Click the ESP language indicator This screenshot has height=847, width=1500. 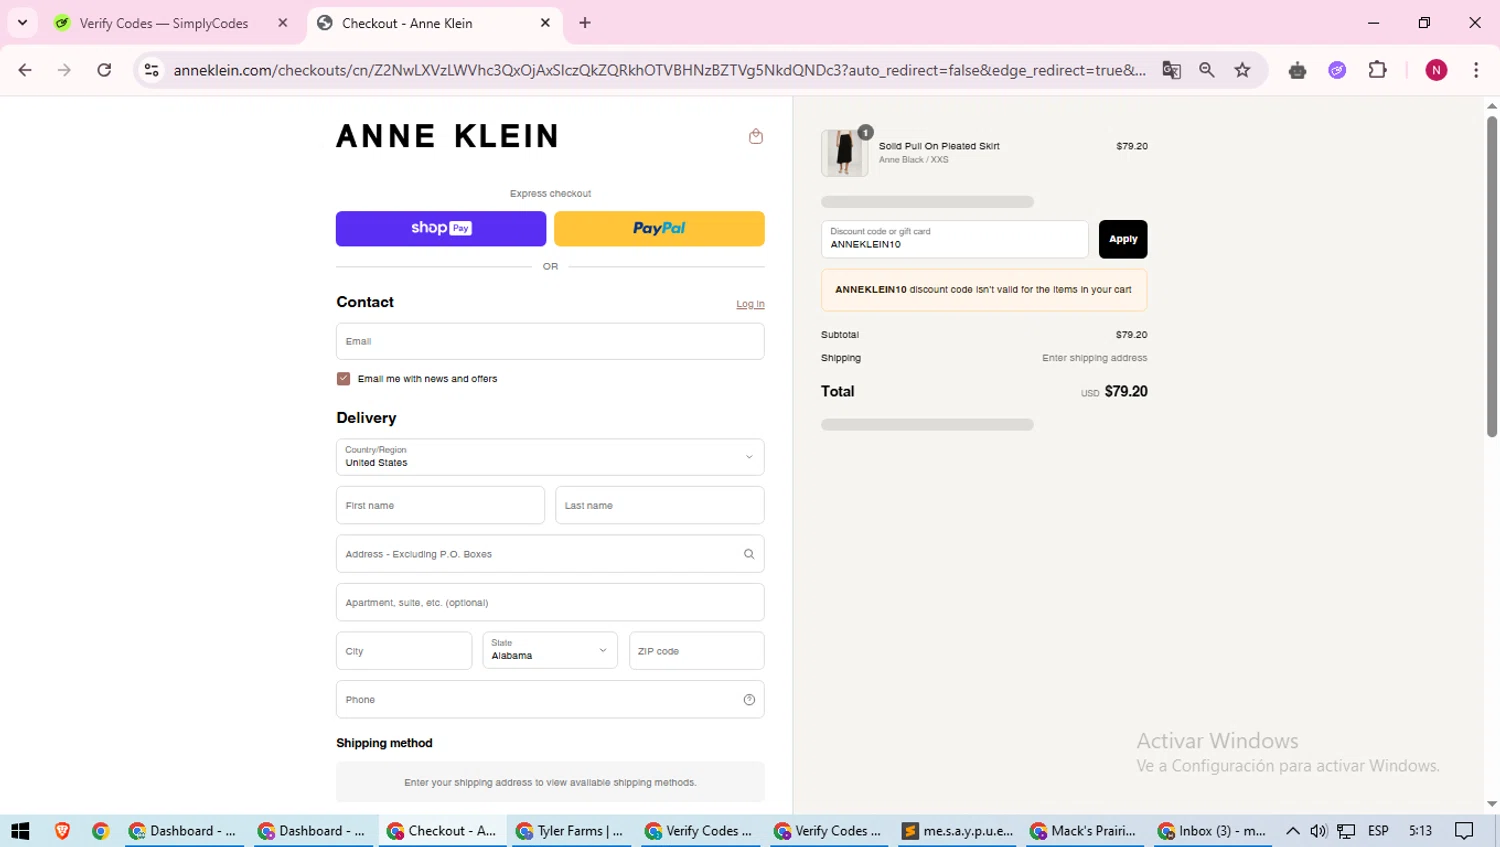point(1378,831)
